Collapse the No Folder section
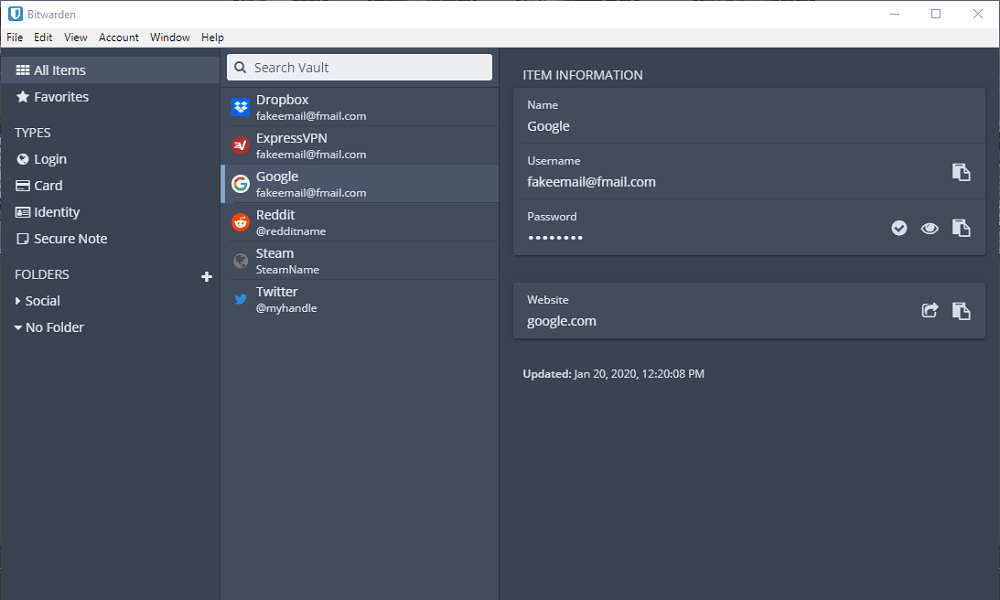1000x600 pixels. (x=54, y=327)
